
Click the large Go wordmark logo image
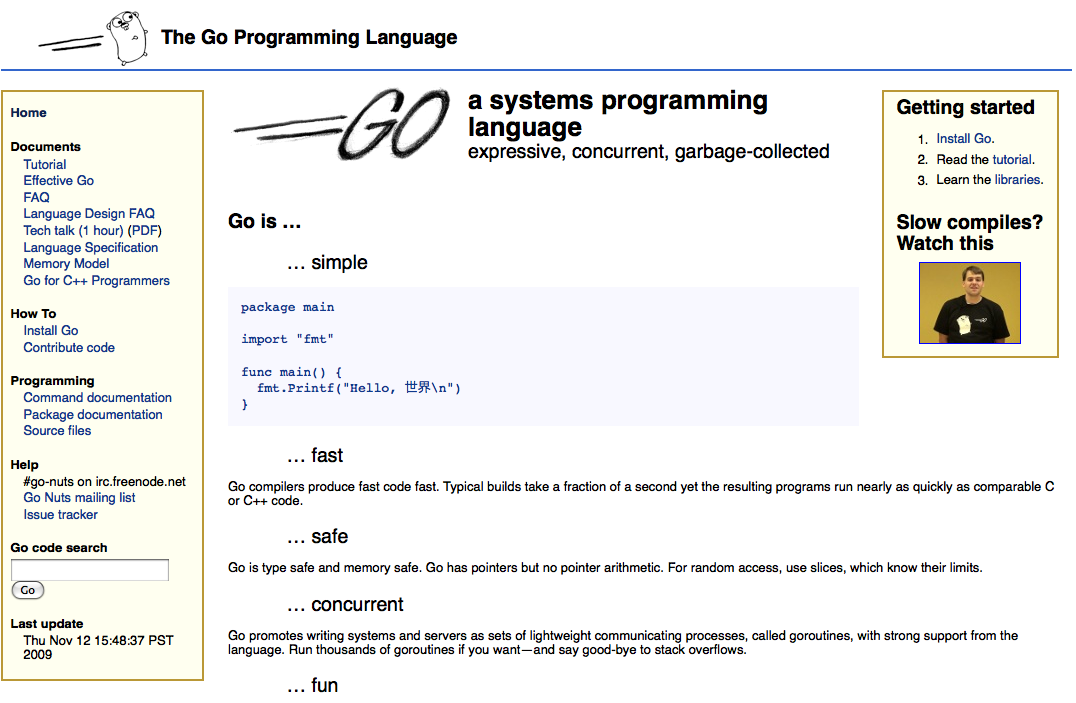[342, 124]
